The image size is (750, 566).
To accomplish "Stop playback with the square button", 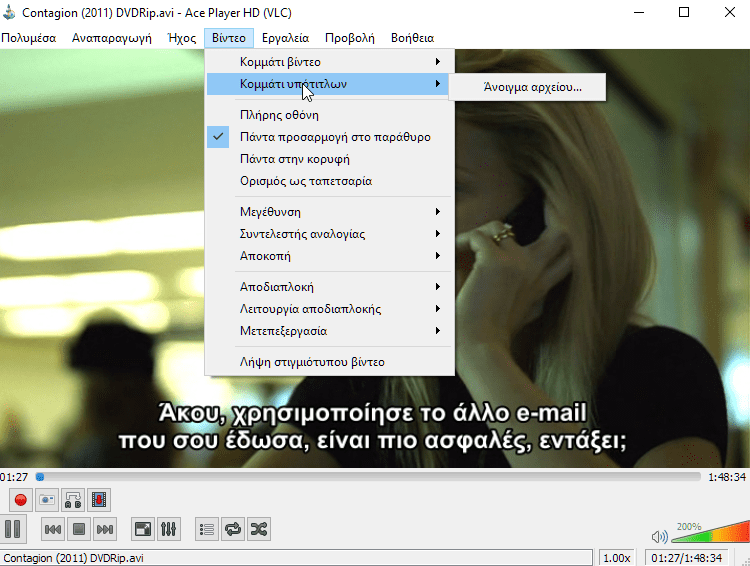I will tap(80, 528).
